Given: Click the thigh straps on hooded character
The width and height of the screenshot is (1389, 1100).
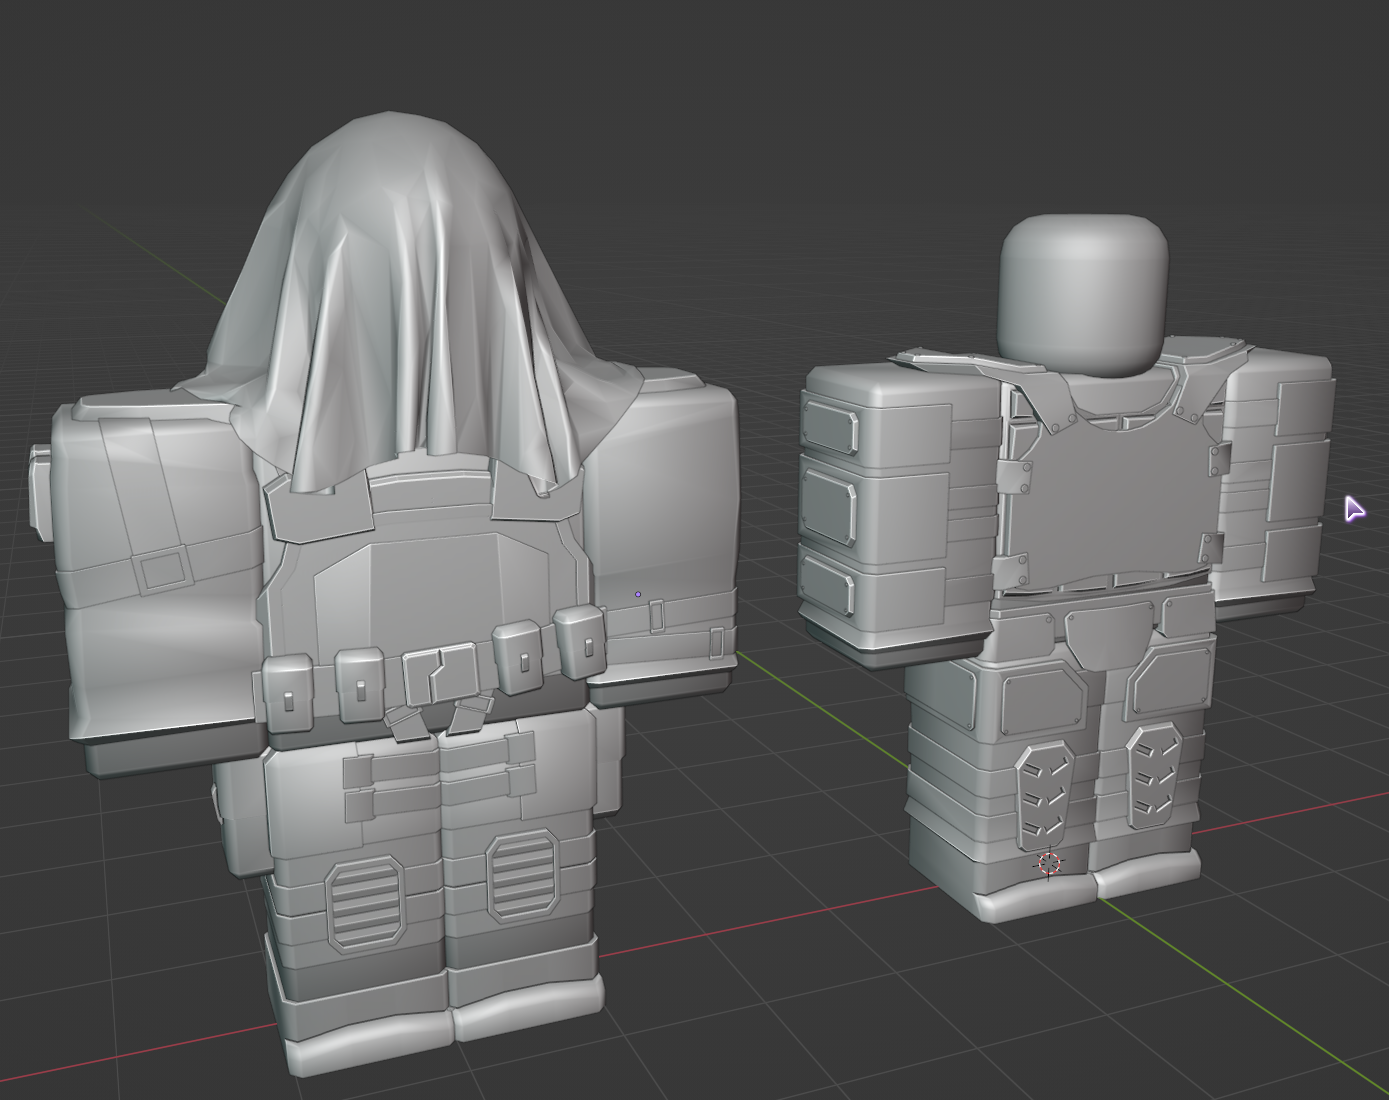Looking at the screenshot, I should (438, 775).
